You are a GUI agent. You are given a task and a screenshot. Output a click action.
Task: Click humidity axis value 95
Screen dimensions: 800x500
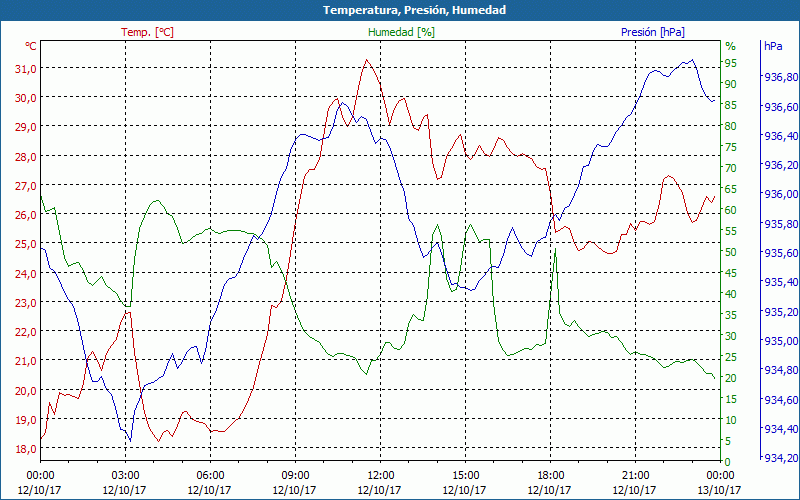[x=731, y=63]
